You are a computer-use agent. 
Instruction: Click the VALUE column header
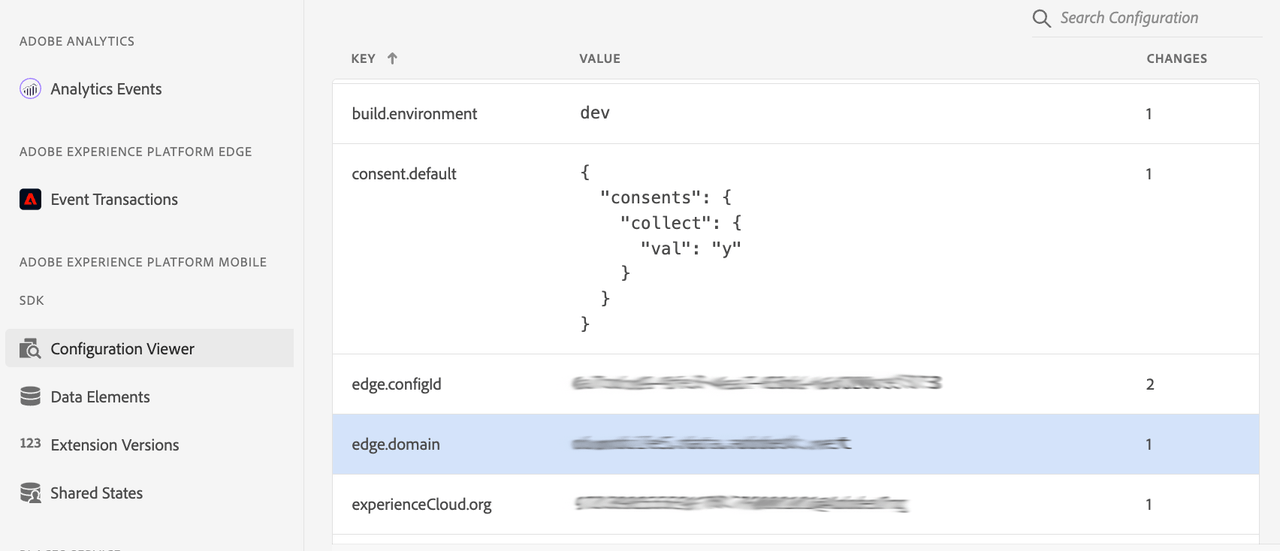pyautogui.click(x=600, y=59)
